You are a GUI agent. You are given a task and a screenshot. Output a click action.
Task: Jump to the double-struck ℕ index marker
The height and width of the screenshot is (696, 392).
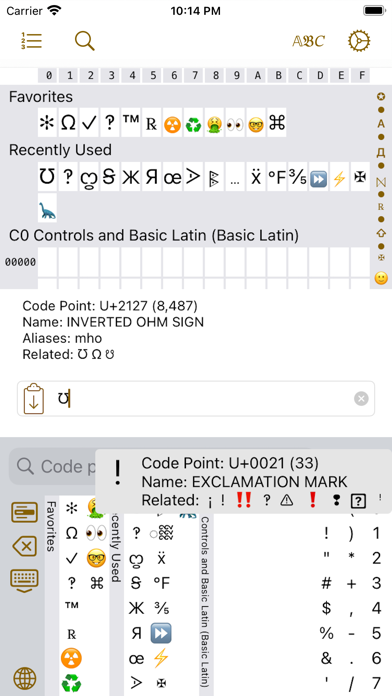pos(380,182)
